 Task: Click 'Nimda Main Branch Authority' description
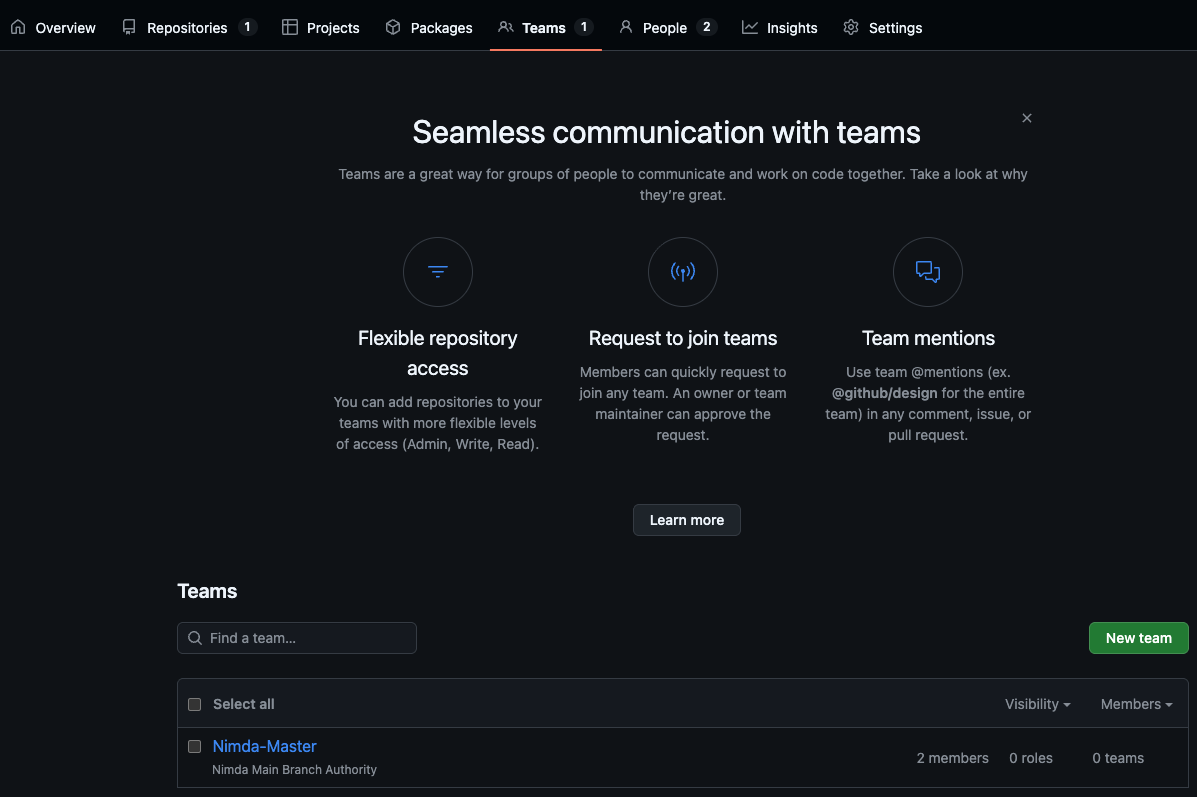[295, 770]
